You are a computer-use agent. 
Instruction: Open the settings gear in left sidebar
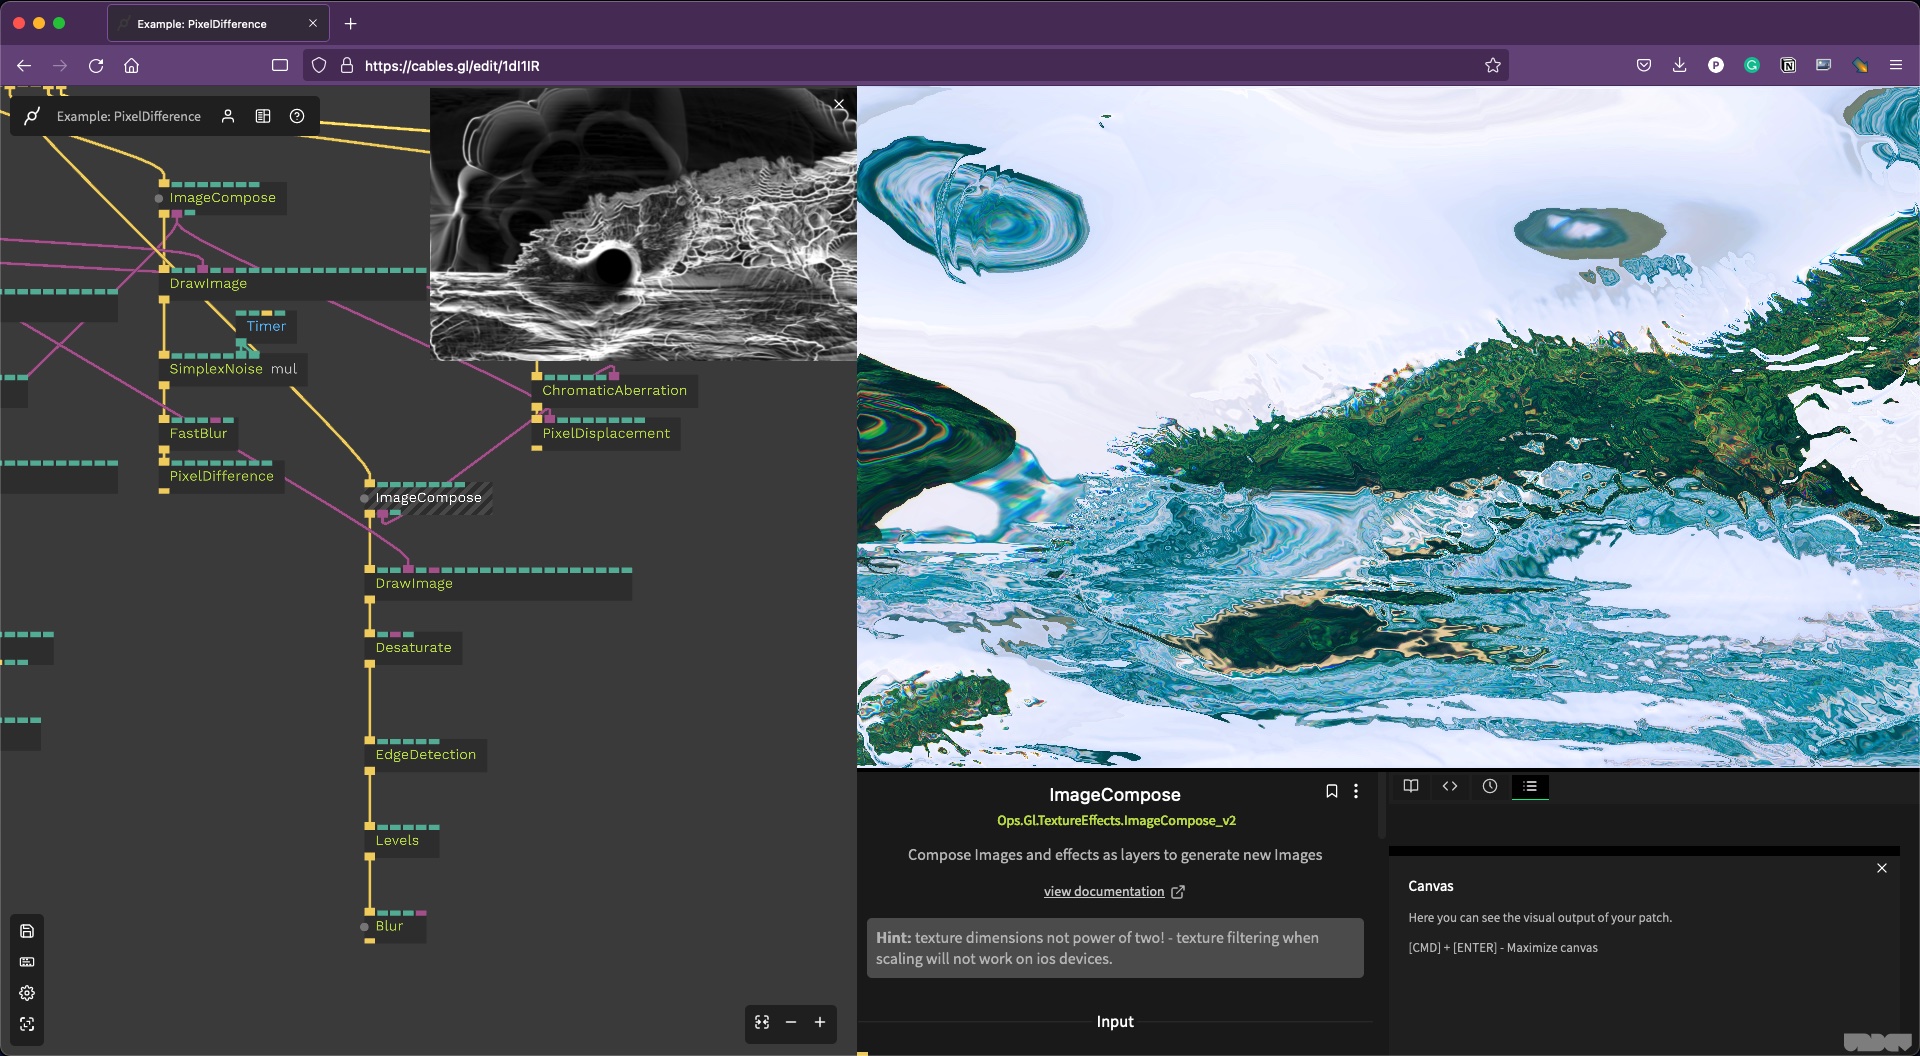point(27,993)
